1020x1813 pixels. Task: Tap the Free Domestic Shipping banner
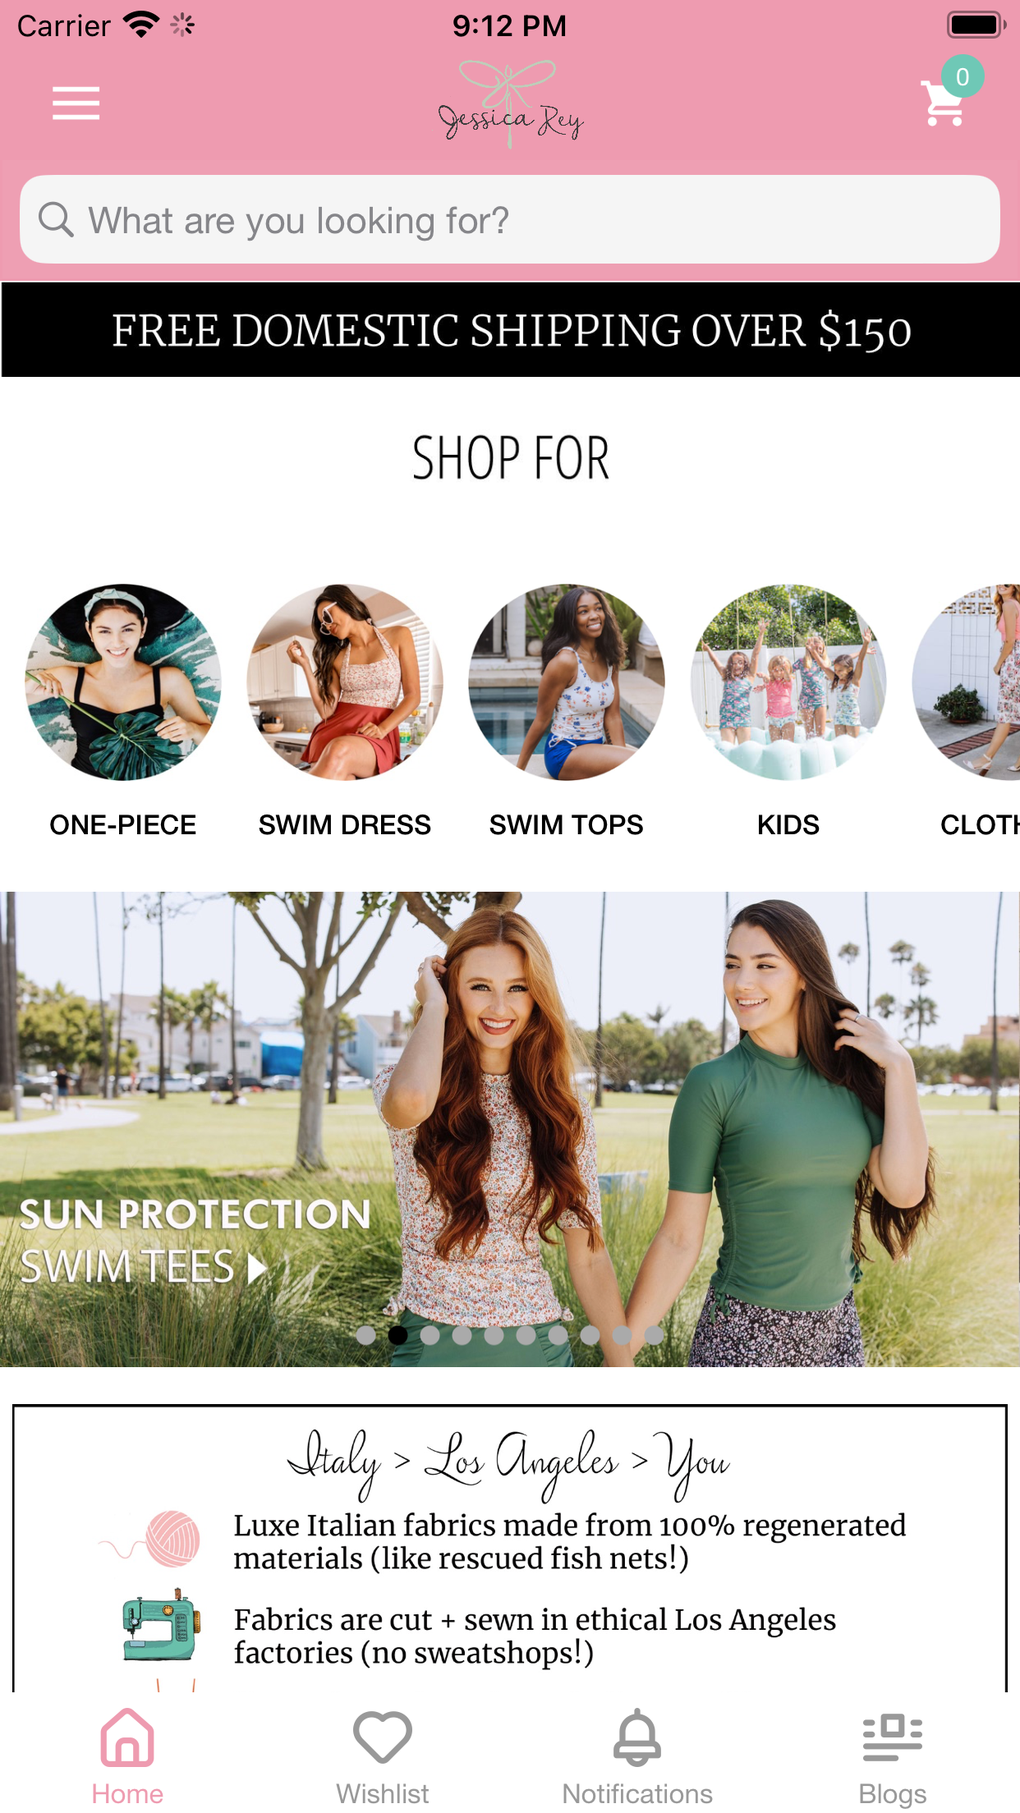coord(510,330)
